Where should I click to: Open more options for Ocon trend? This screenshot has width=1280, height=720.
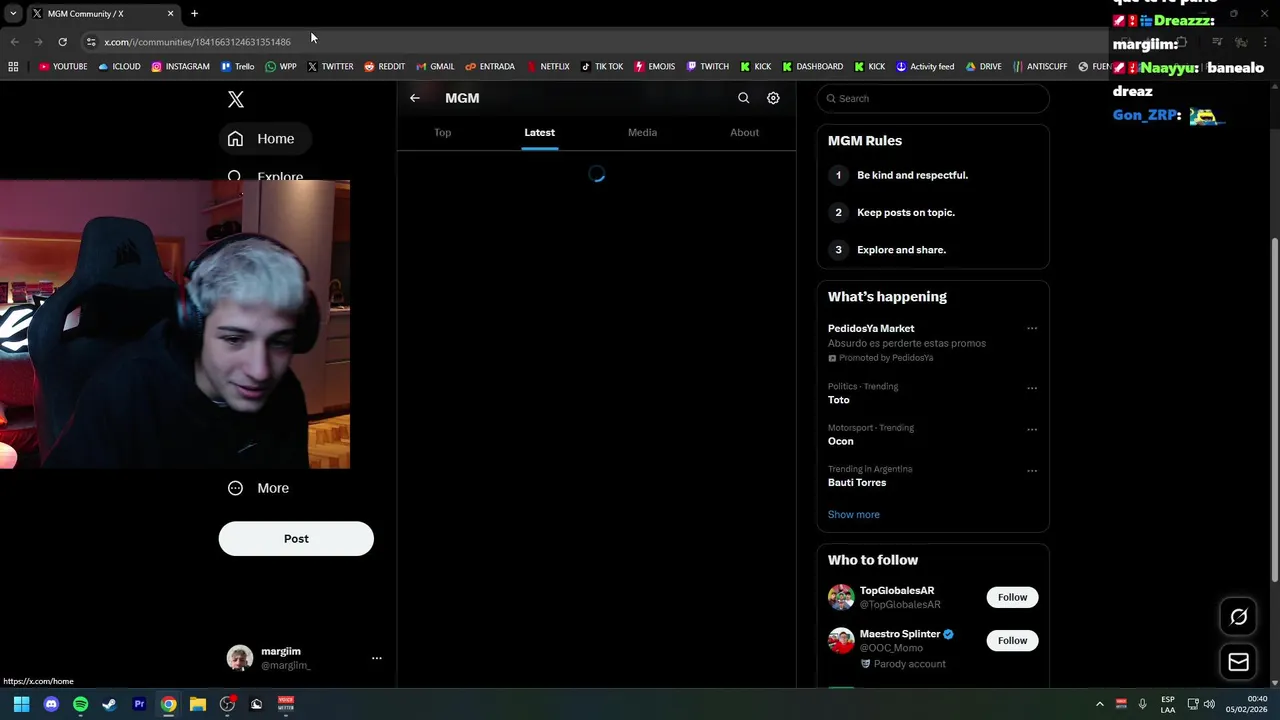pyautogui.click(x=1032, y=429)
